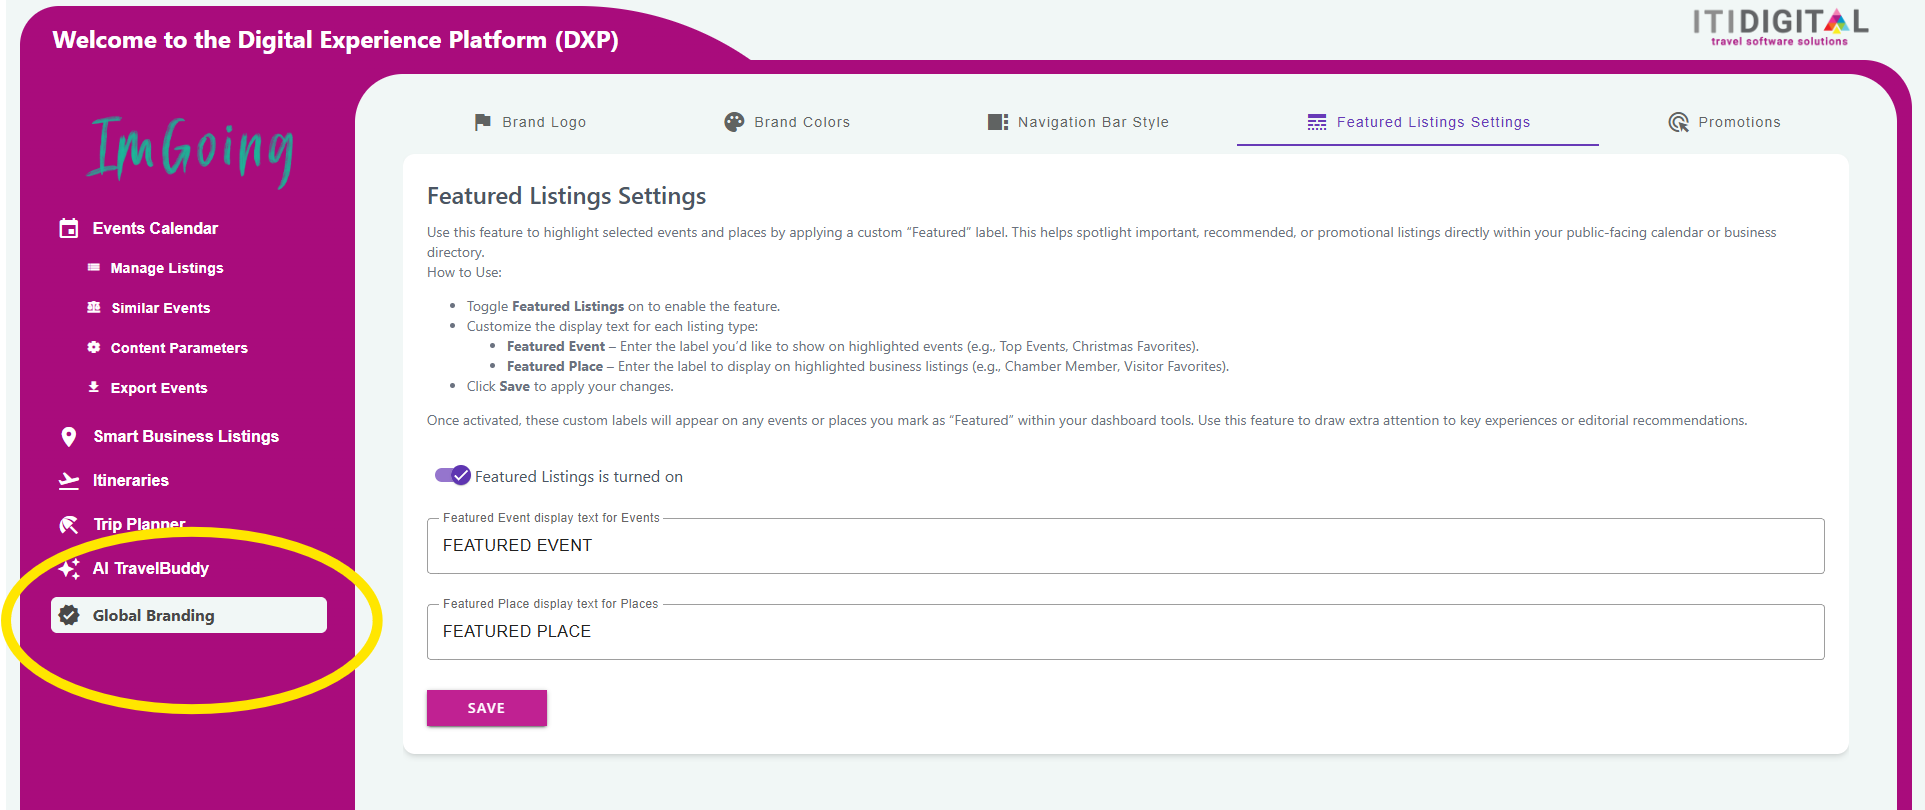1925x810 pixels.
Task: Switch to the Brand Colors tab
Action: point(787,122)
